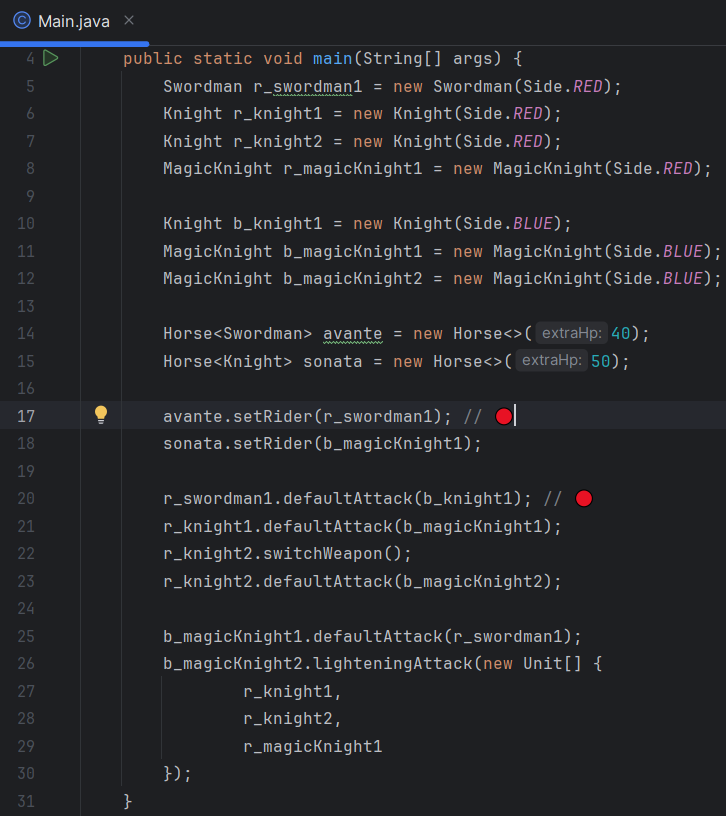
Task: Place cursor on the main method name
Action: click(x=333, y=58)
